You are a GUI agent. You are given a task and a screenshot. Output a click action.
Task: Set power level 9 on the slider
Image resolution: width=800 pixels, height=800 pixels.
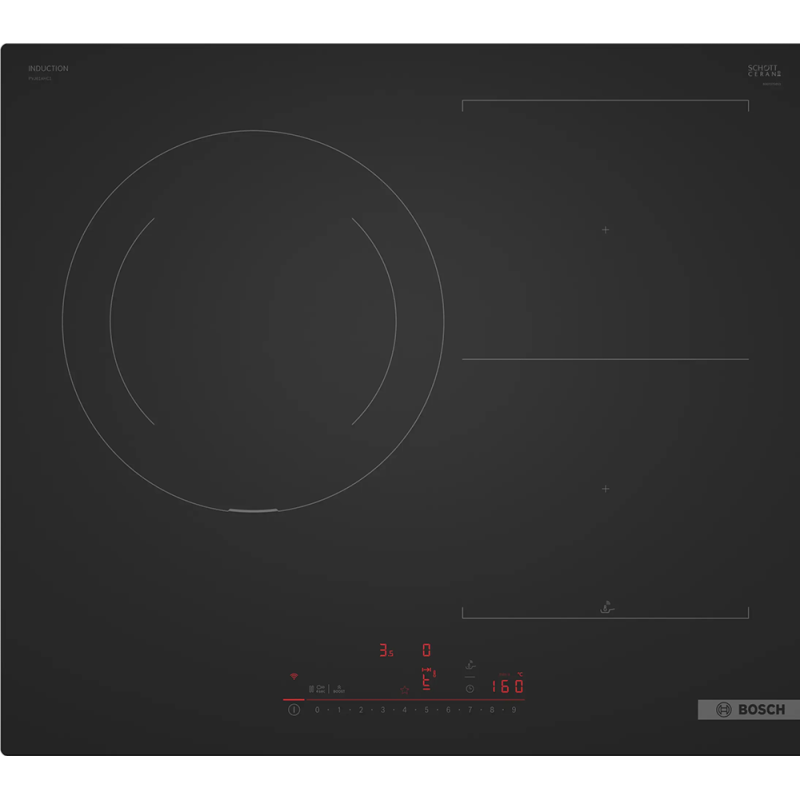click(x=514, y=710)
